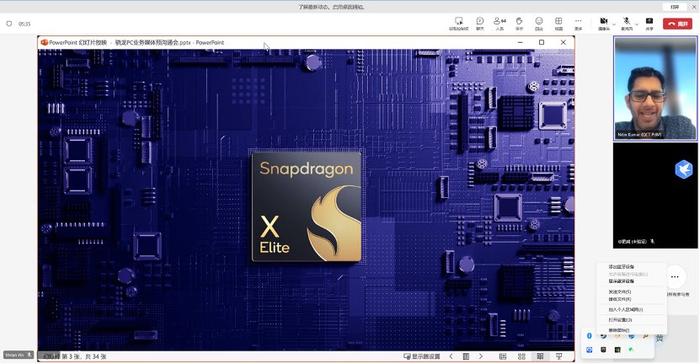The image size is (700, 364).
Task: Toggle the camera on or off
Action: (x=604, y=23)
